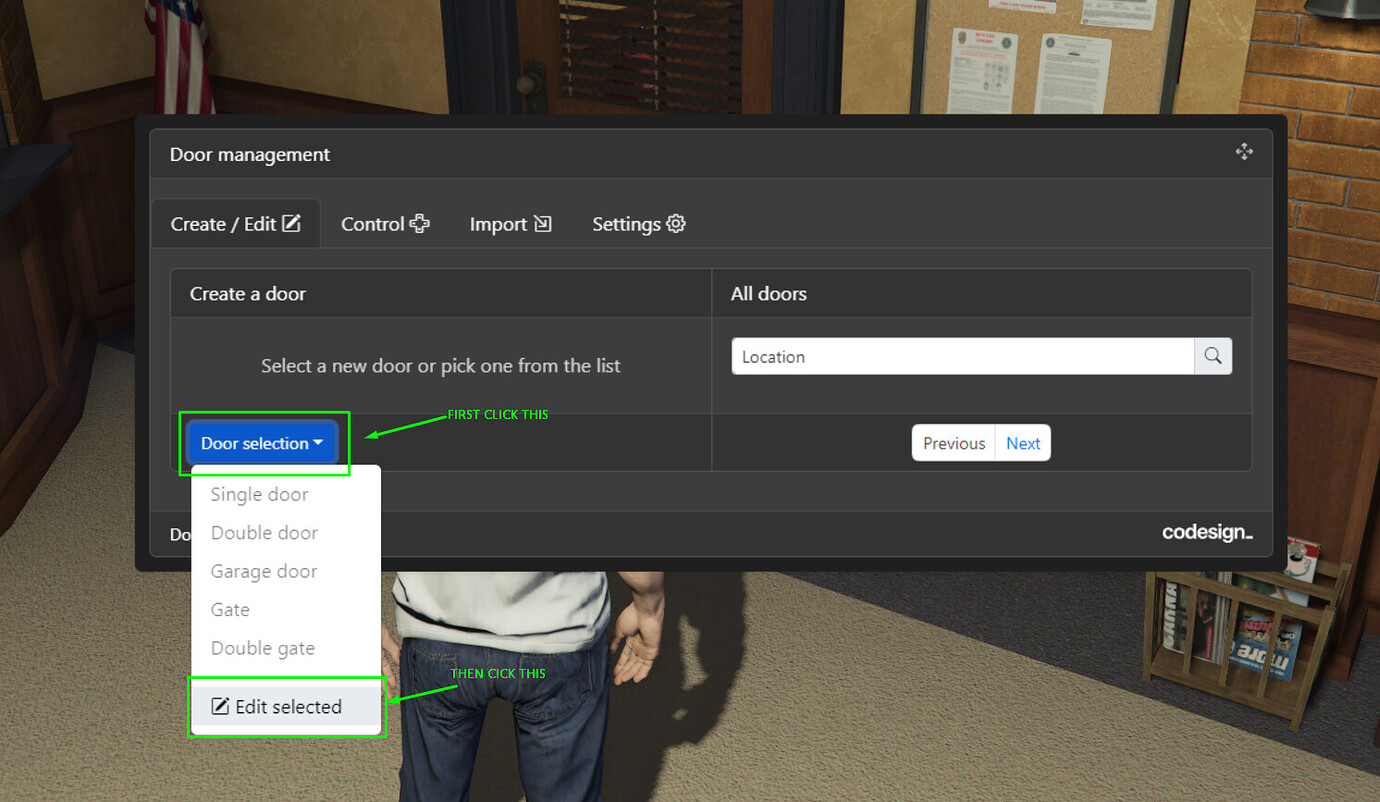Click the pencil icon beside Create / Edit
This screenshot has height=802, width=1380.
[x=291, y=223]
